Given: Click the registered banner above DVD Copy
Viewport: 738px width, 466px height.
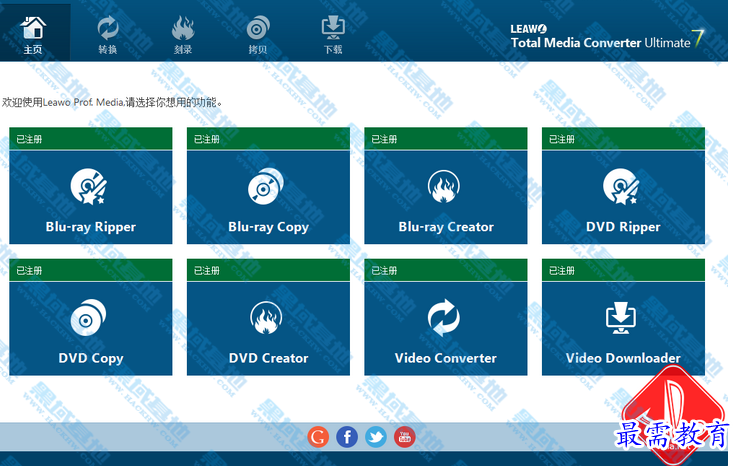Looking at the screenshot, I should [91, 270].
